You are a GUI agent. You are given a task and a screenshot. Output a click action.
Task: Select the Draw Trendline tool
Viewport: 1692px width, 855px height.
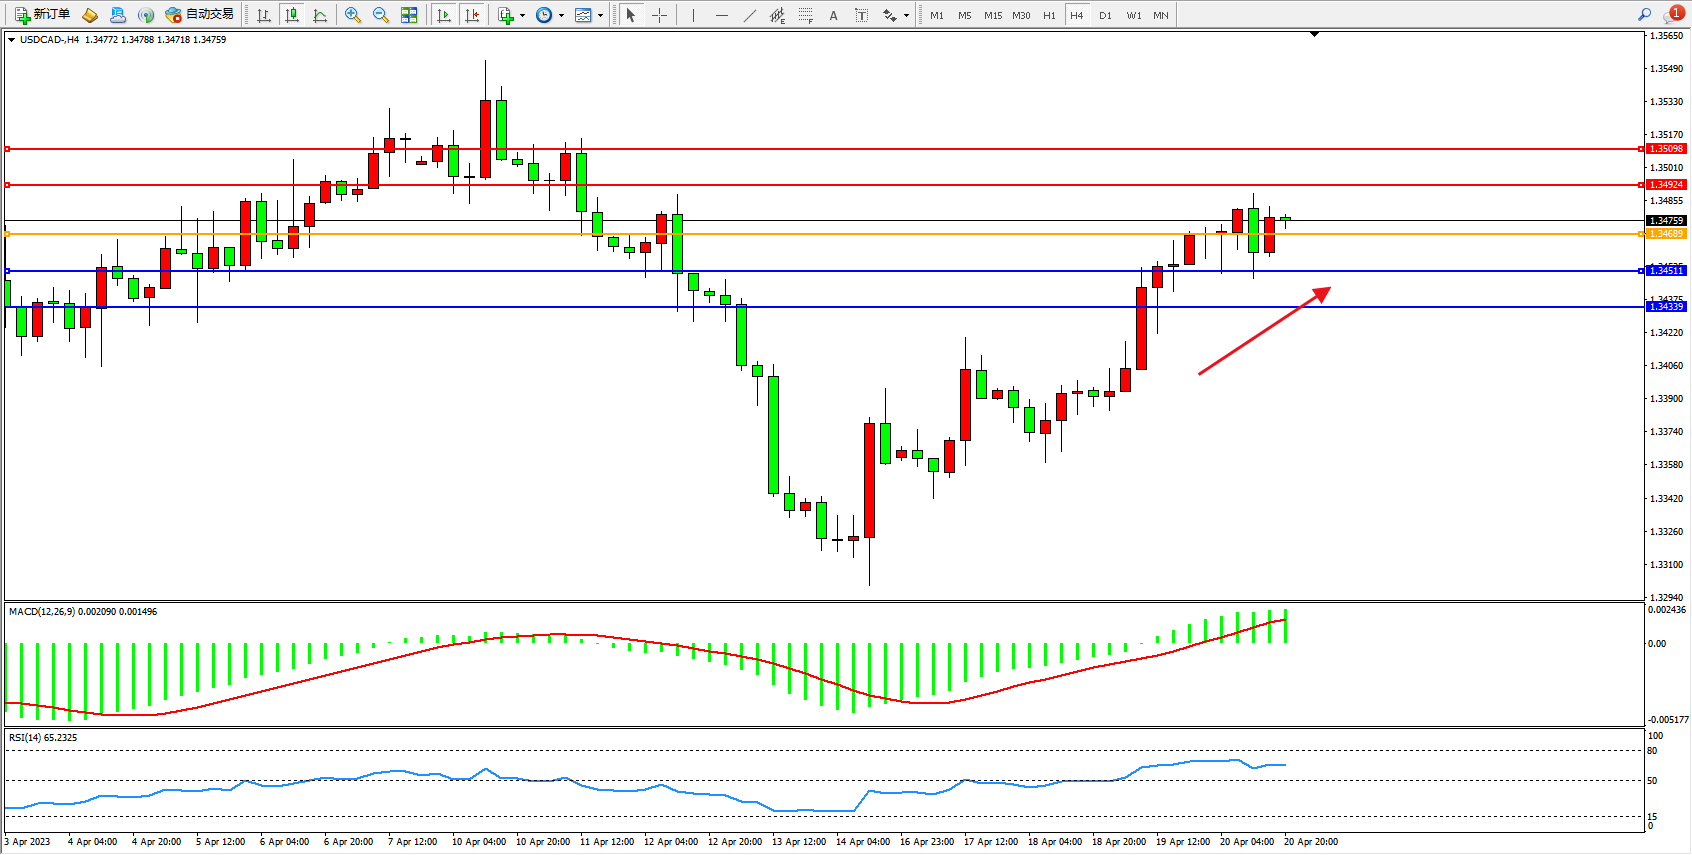pyautogui.click(x=750, y=15)
